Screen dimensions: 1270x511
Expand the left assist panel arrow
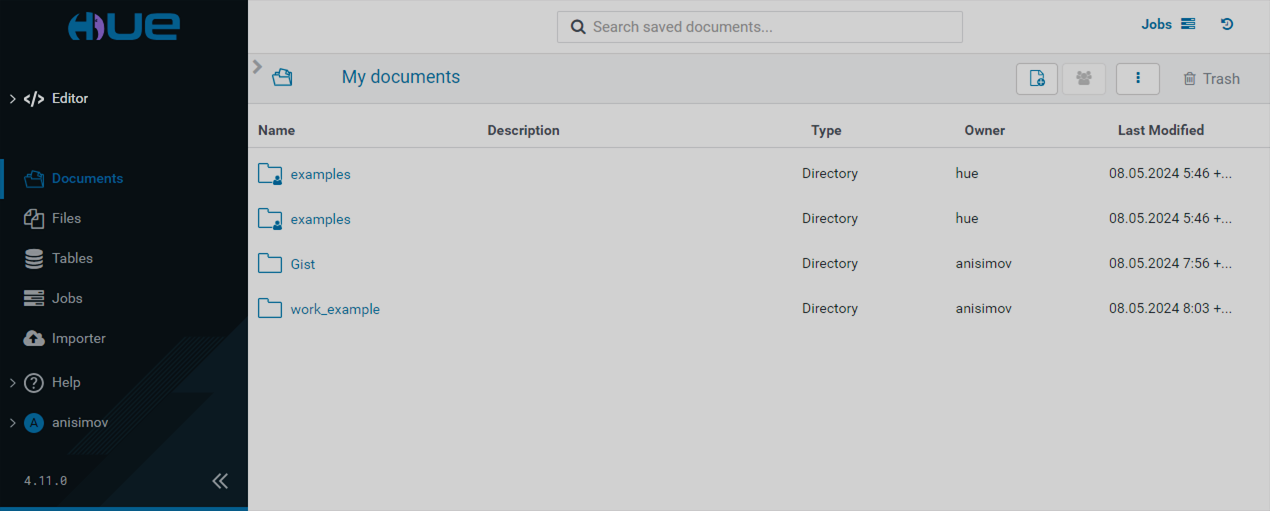click(x=258, y=67)
